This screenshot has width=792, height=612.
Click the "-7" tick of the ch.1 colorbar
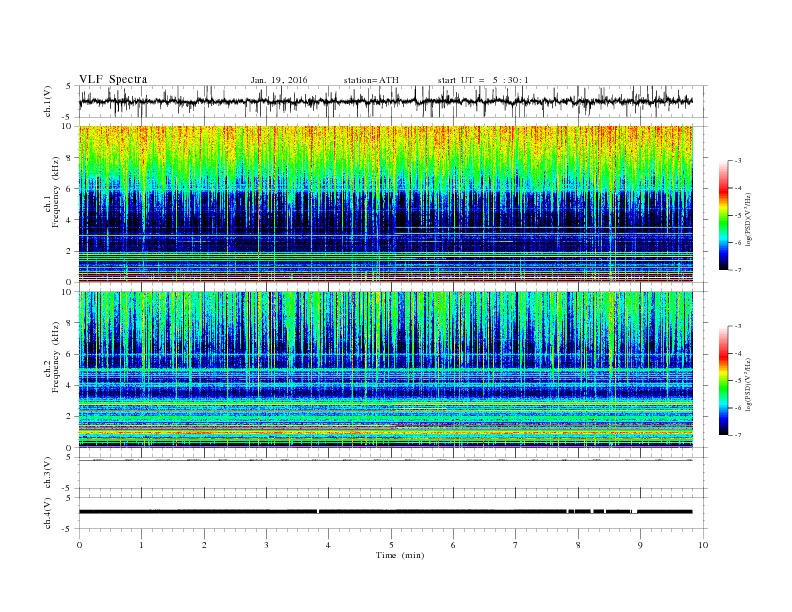point(738,270)
